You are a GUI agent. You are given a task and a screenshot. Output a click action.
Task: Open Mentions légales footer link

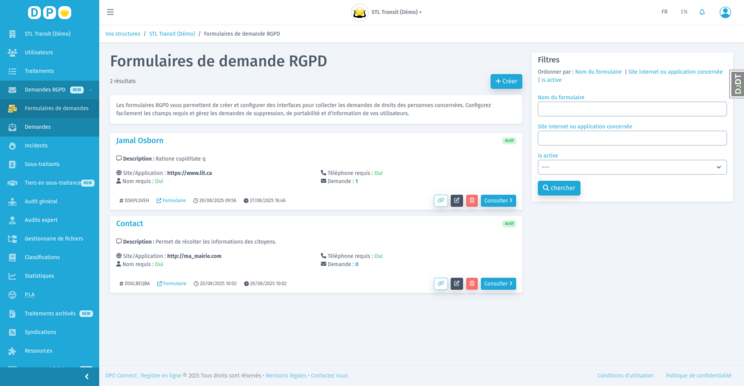point(286,376)
